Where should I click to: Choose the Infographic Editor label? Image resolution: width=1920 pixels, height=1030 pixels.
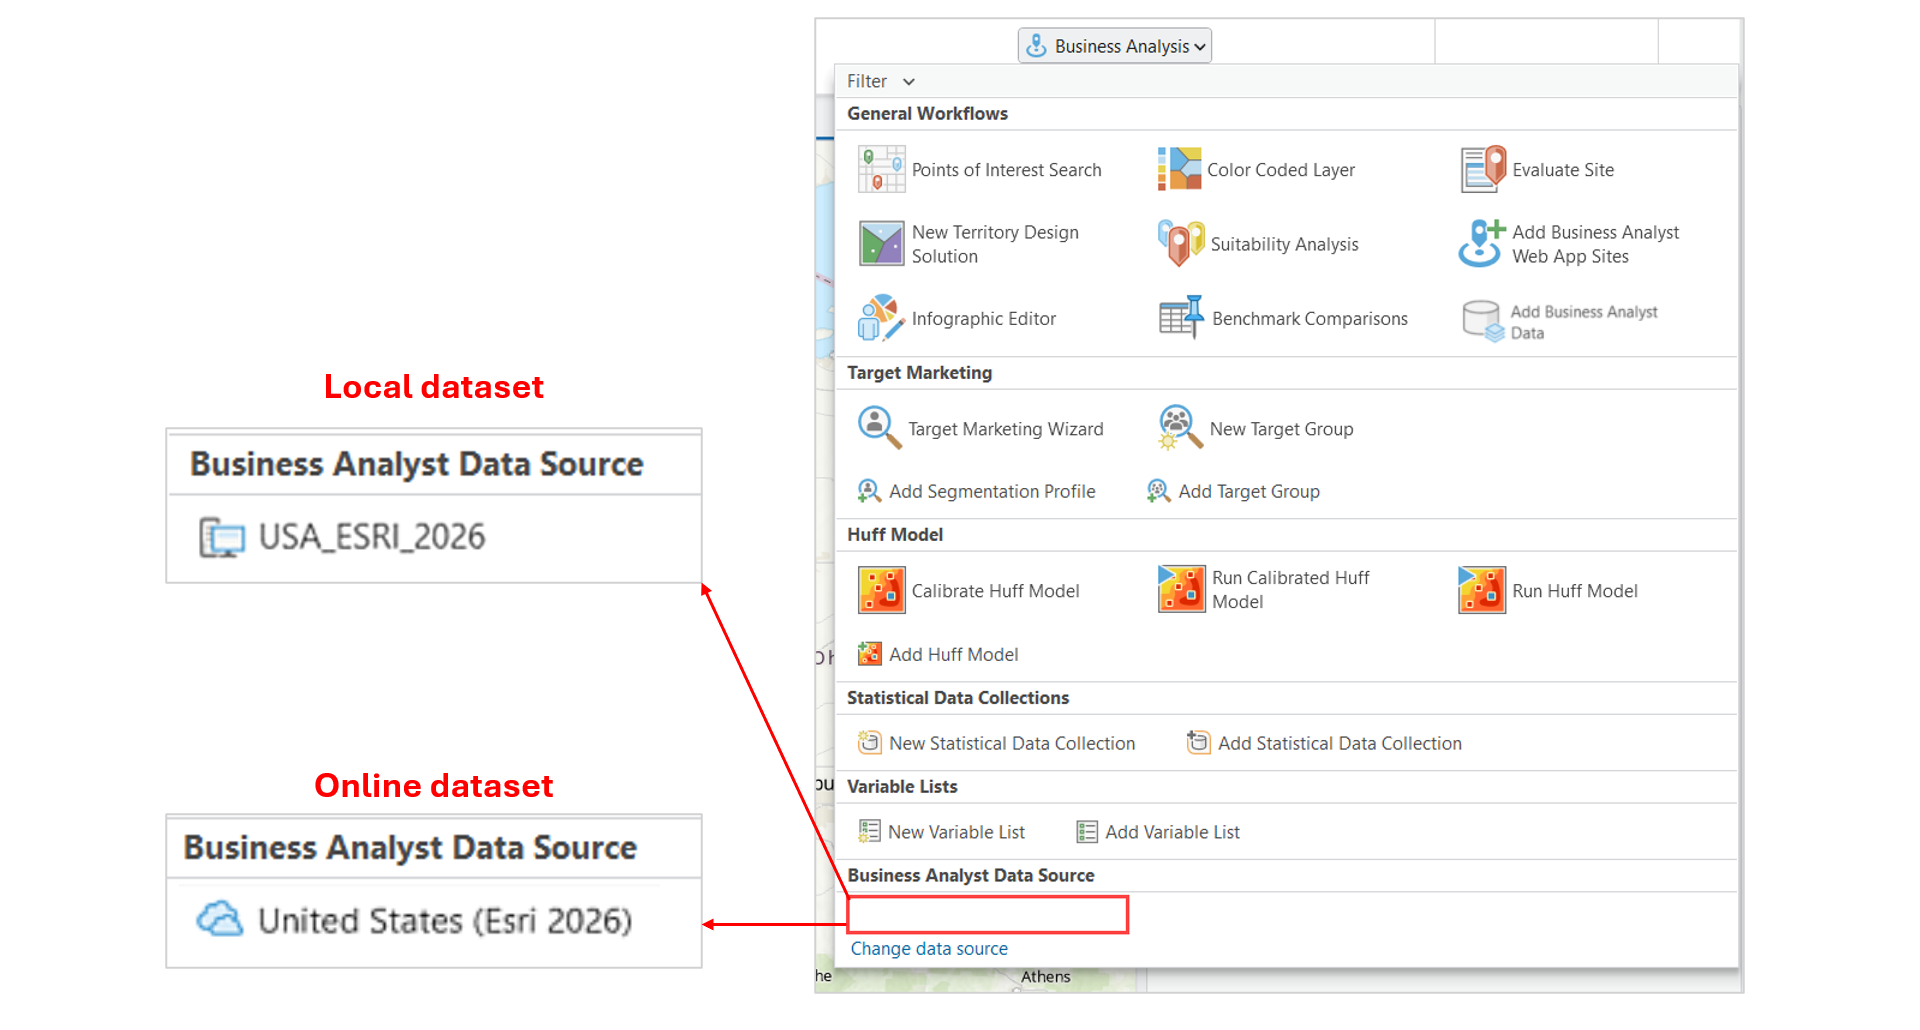pyautogui.click(x=984, y=319)
